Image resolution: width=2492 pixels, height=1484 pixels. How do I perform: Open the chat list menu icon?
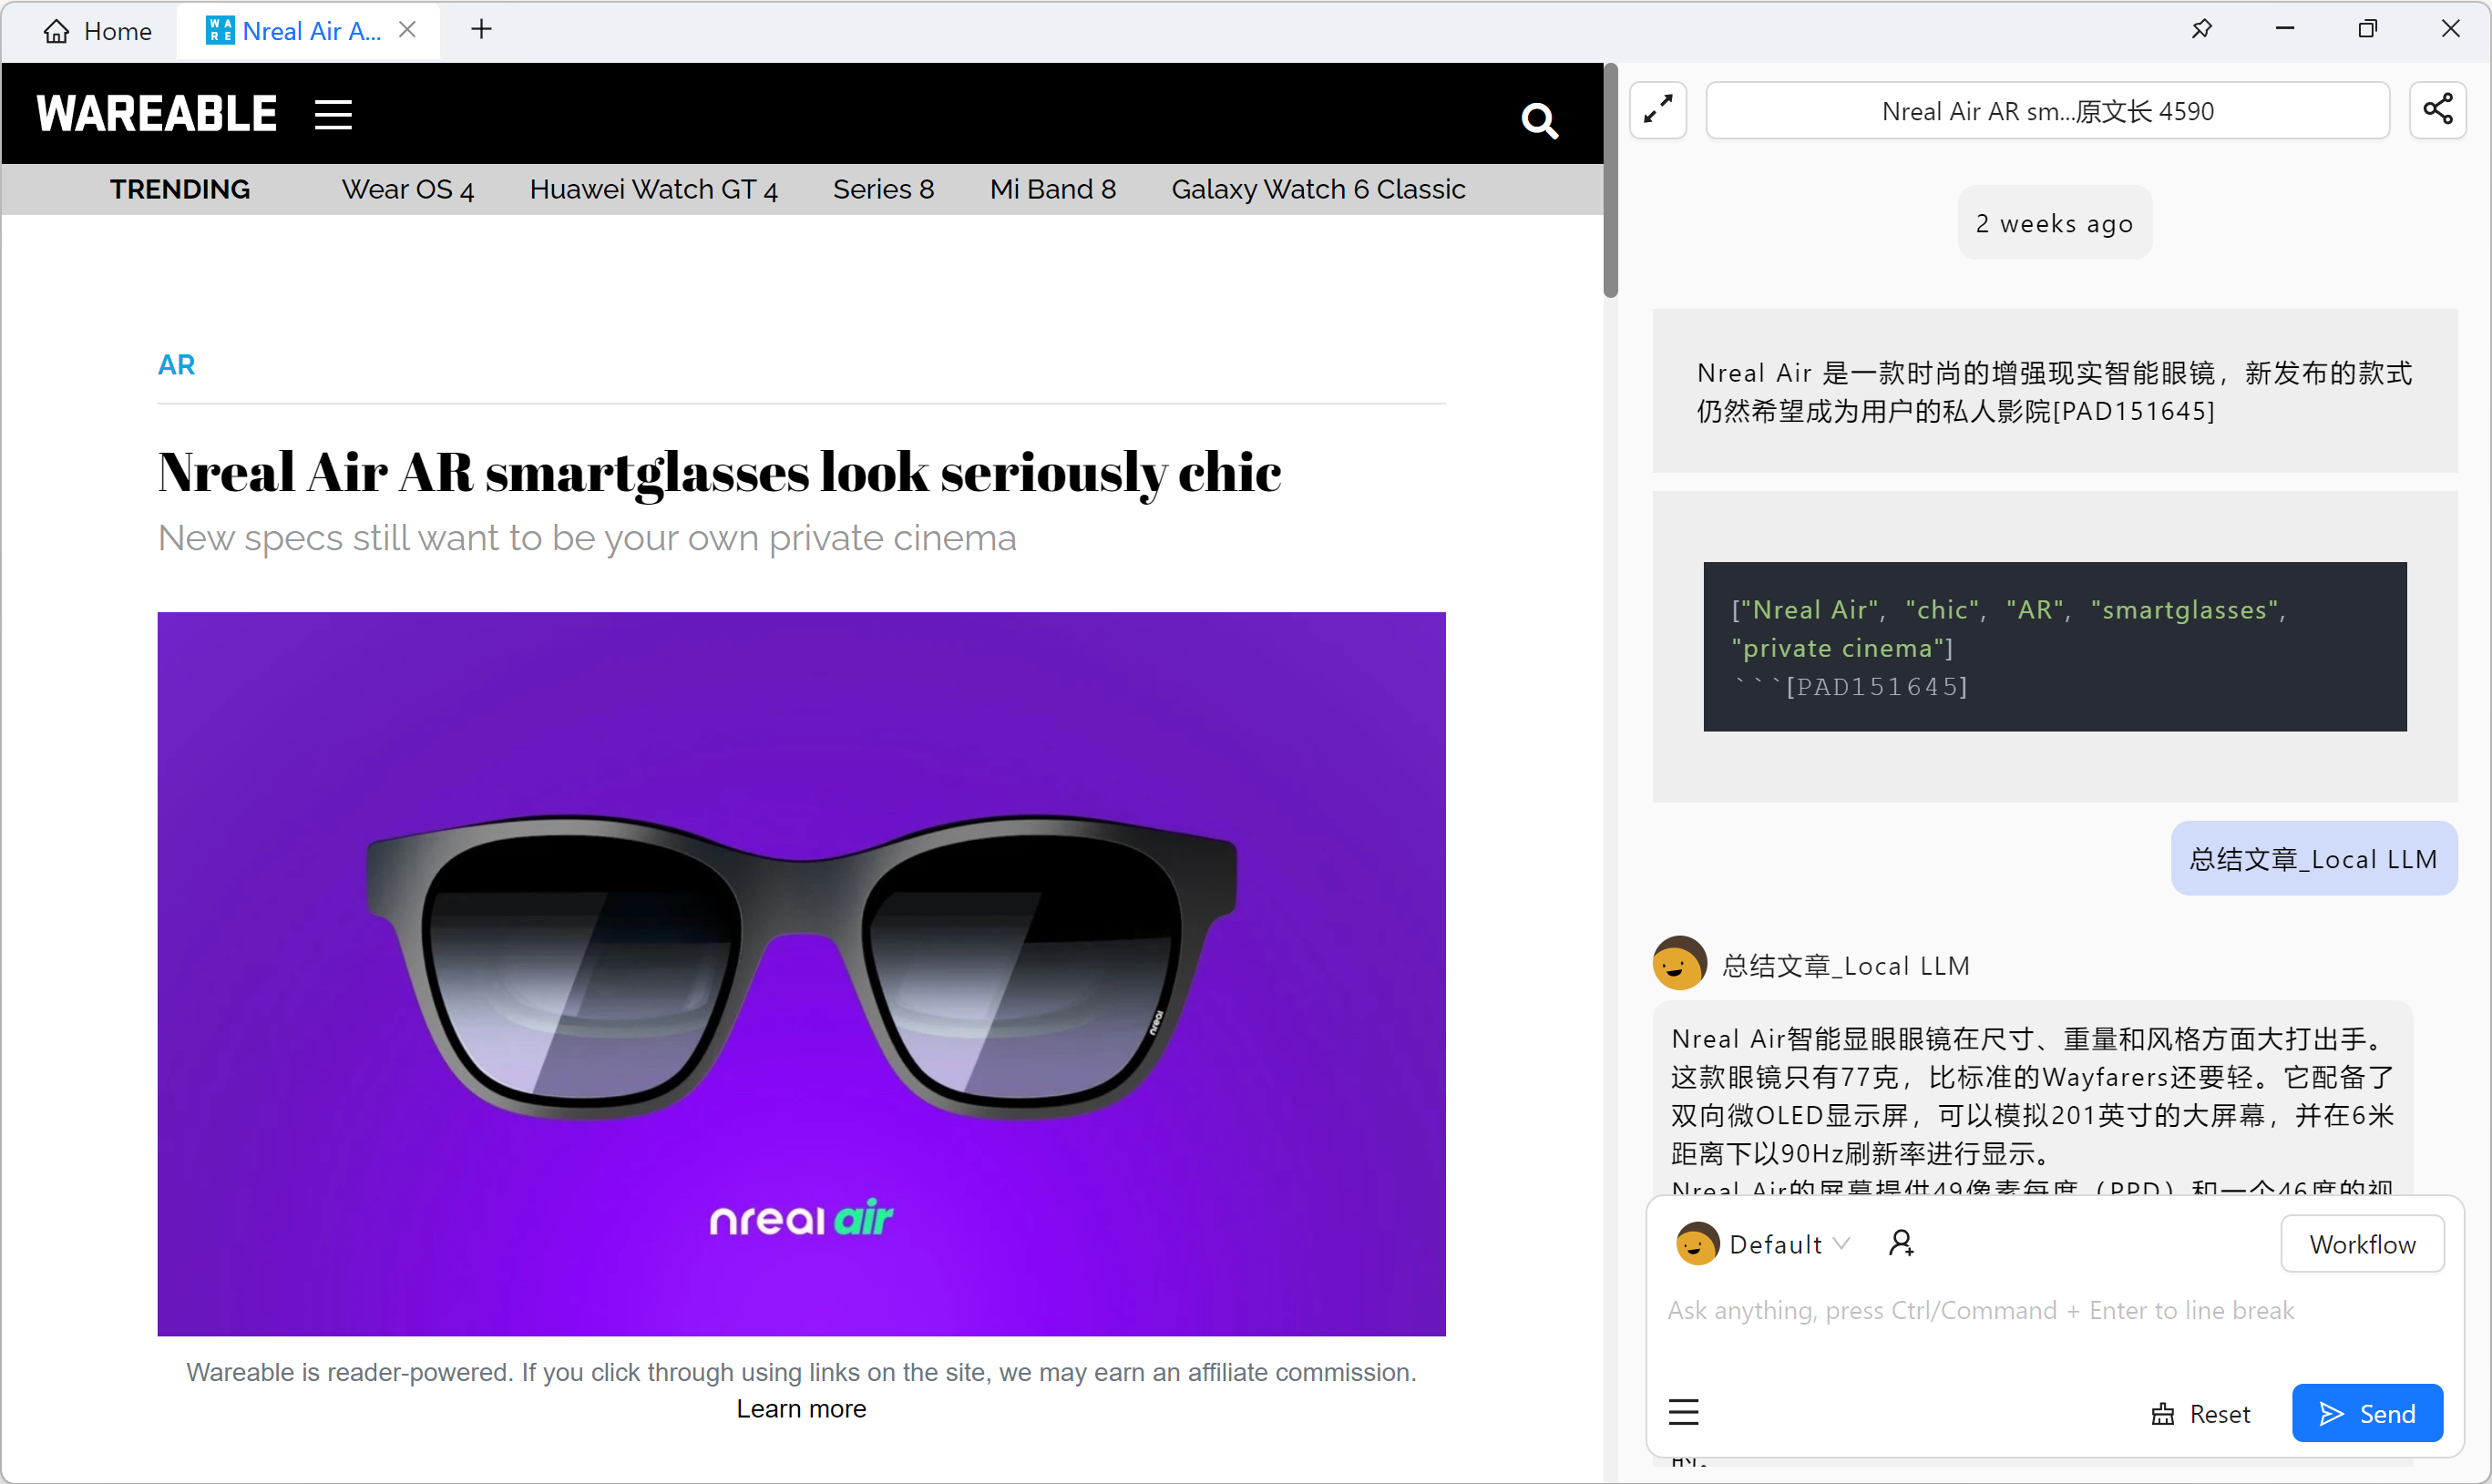click(x=1684, y=1412)
